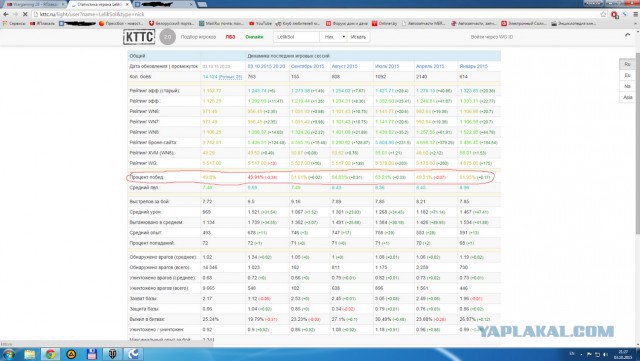Click the Общий table header

(x=137, y=56)
